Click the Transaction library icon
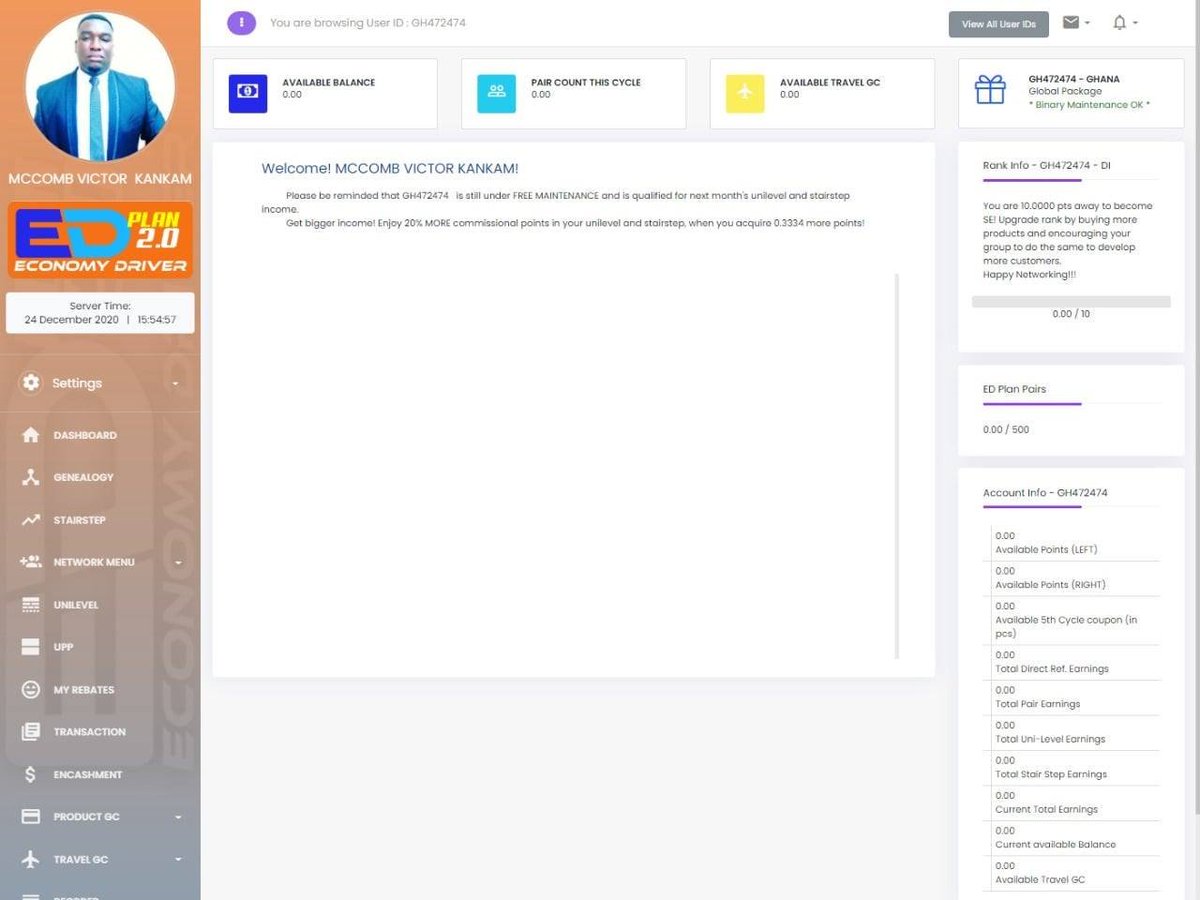This screenshot has height=900, width=1200. pos(31,732)
